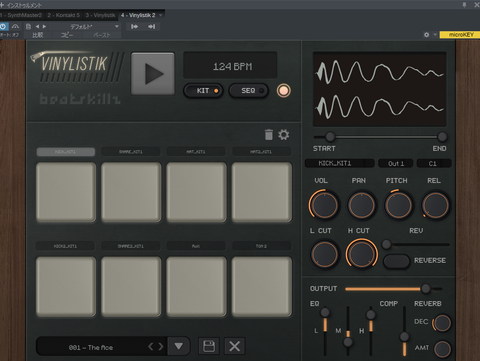Click the L CUT knob
Screen dimensions: 480x361
pyautogui.click(x=324, y=254)
